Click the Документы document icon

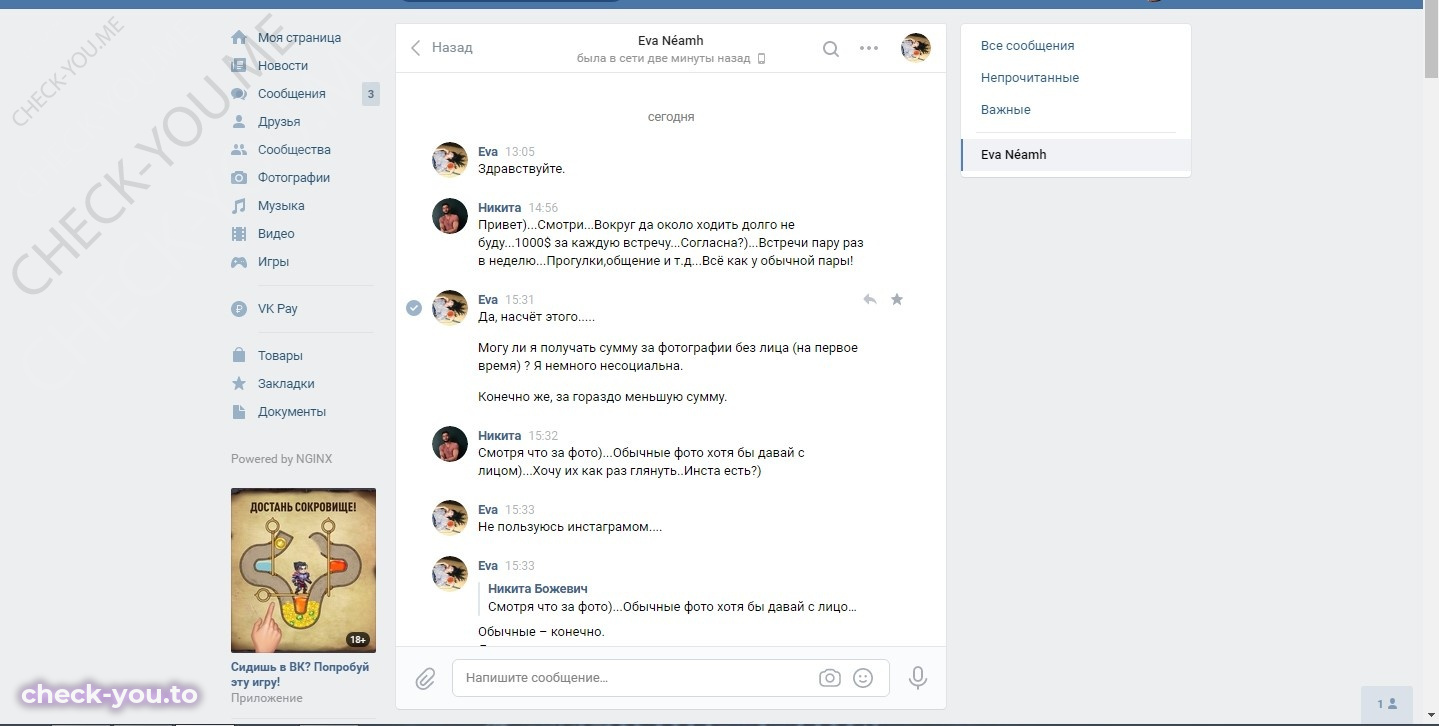pos(239,412)
